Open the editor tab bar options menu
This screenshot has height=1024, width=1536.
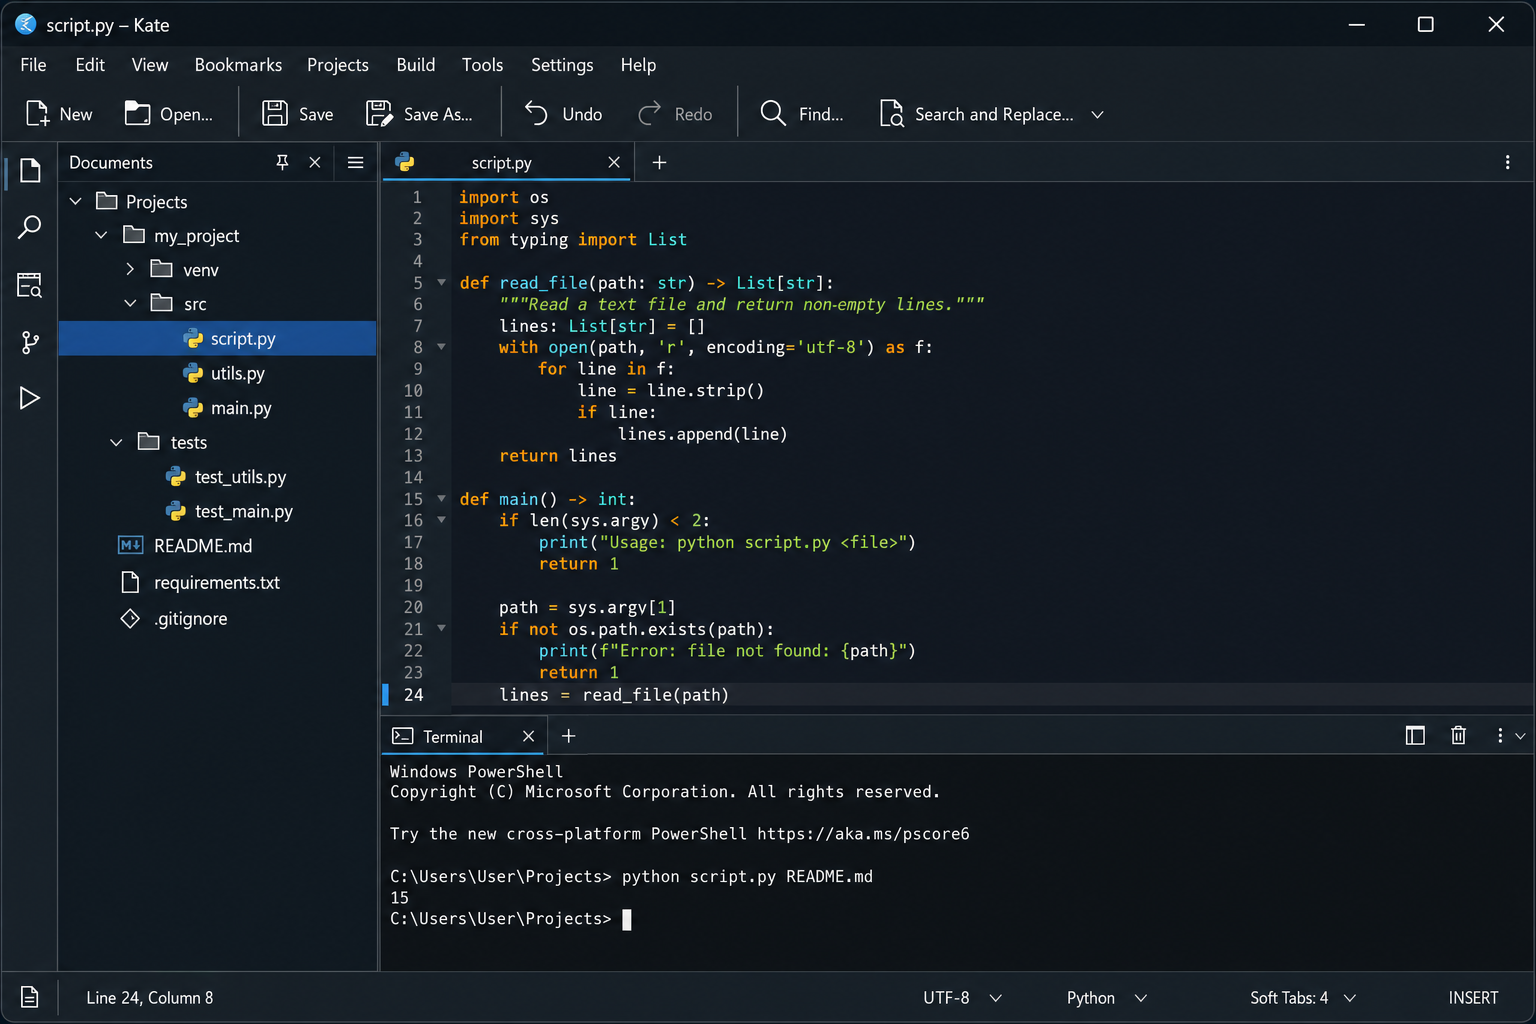[1508, 162]
